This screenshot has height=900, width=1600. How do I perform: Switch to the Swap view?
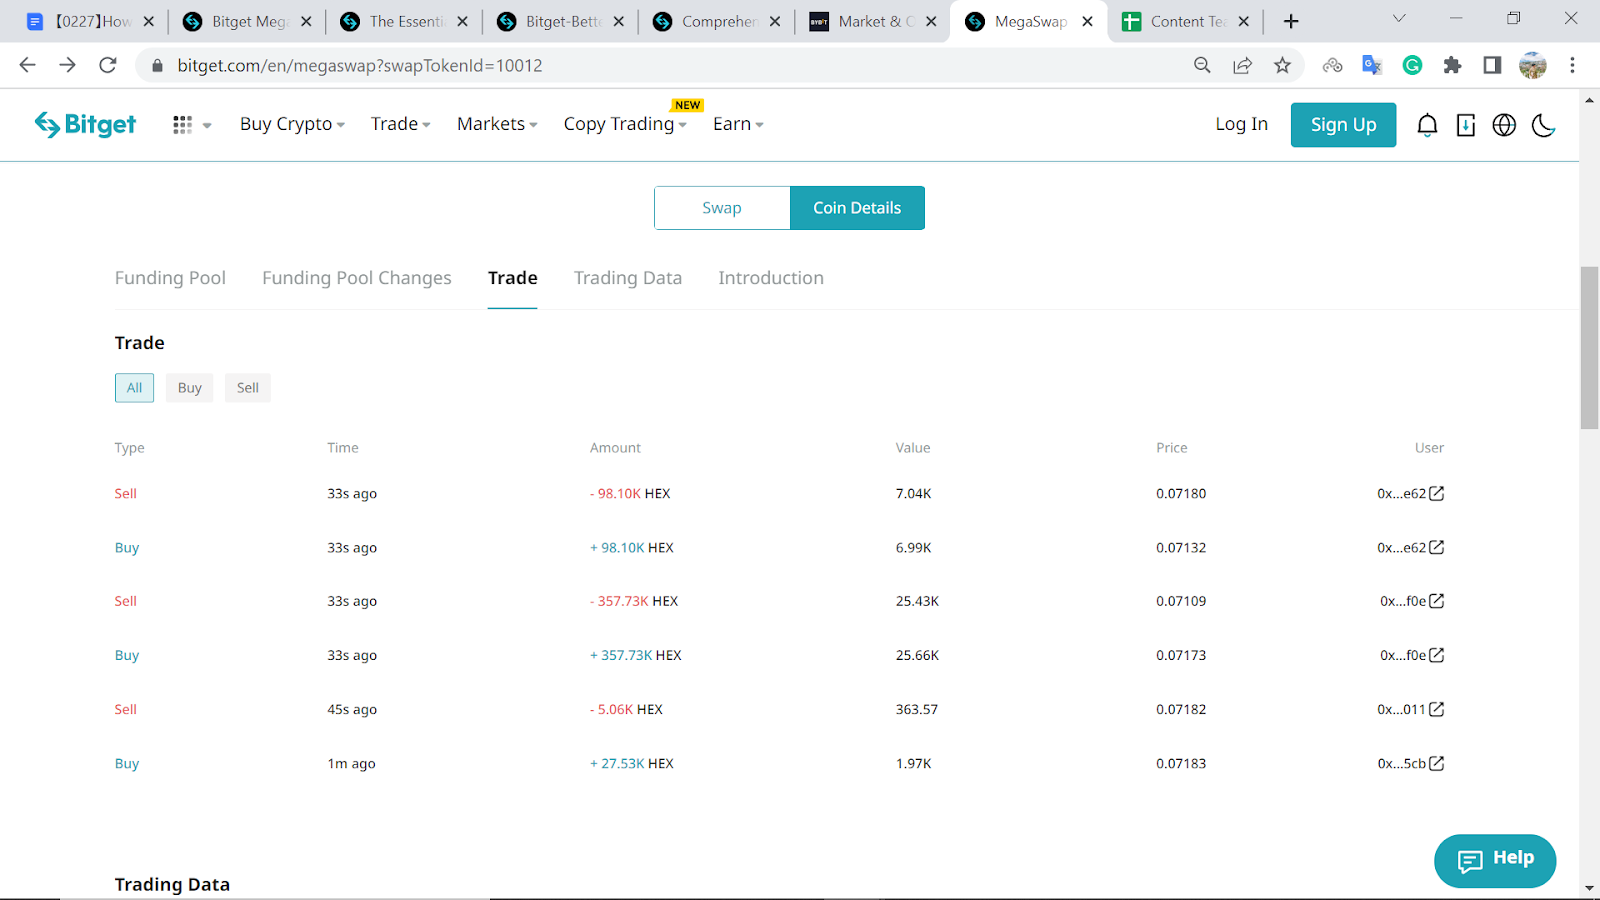722,208
